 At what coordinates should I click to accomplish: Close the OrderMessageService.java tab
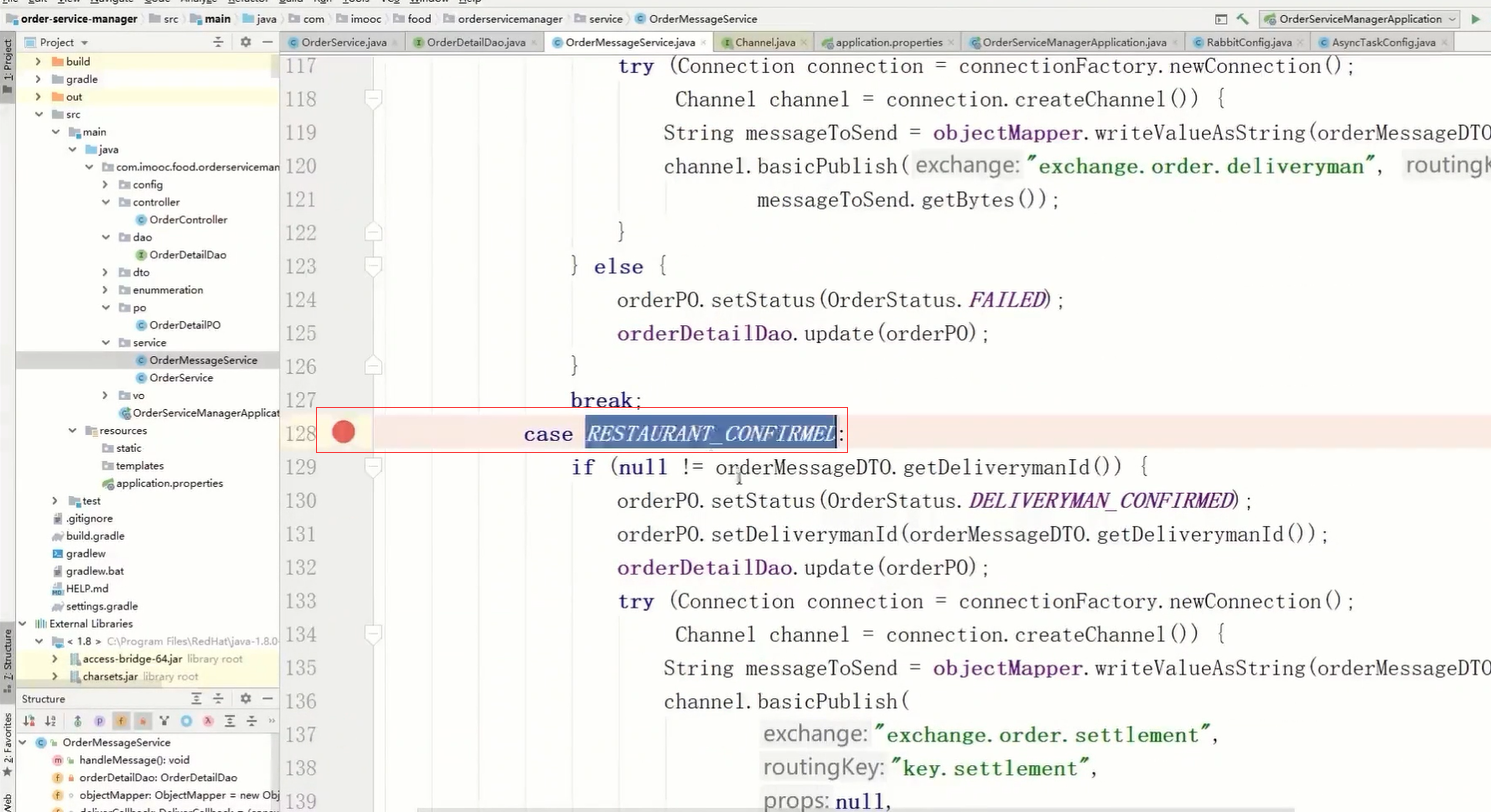click(704, 43)
